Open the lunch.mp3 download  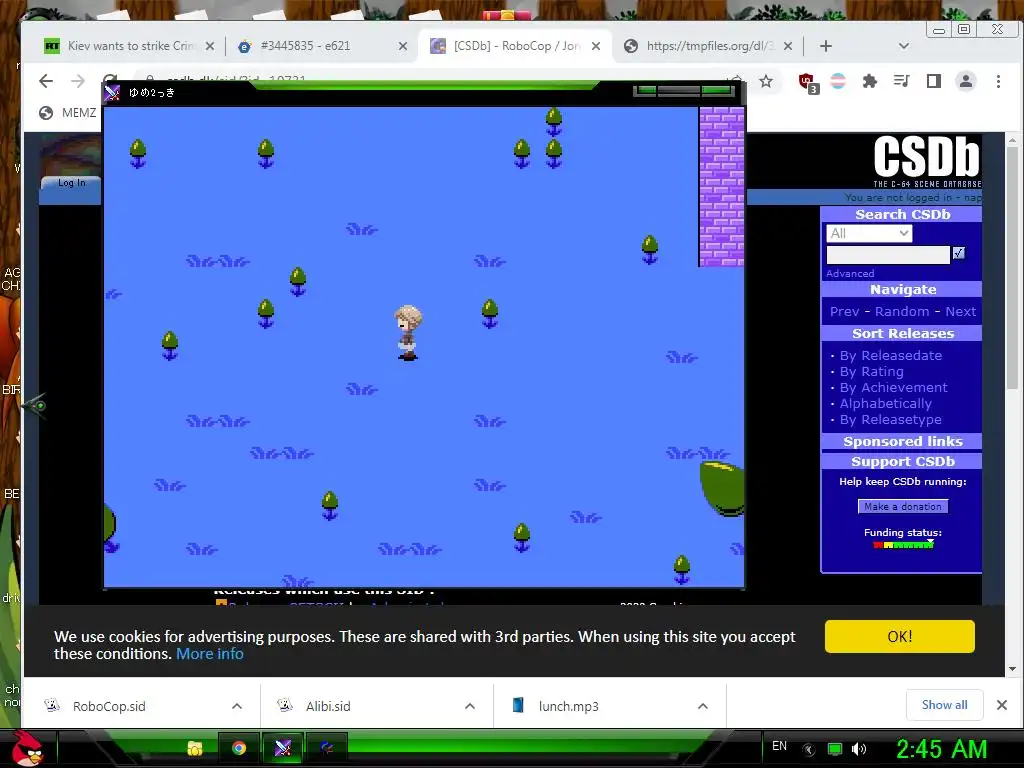(568, 706)
